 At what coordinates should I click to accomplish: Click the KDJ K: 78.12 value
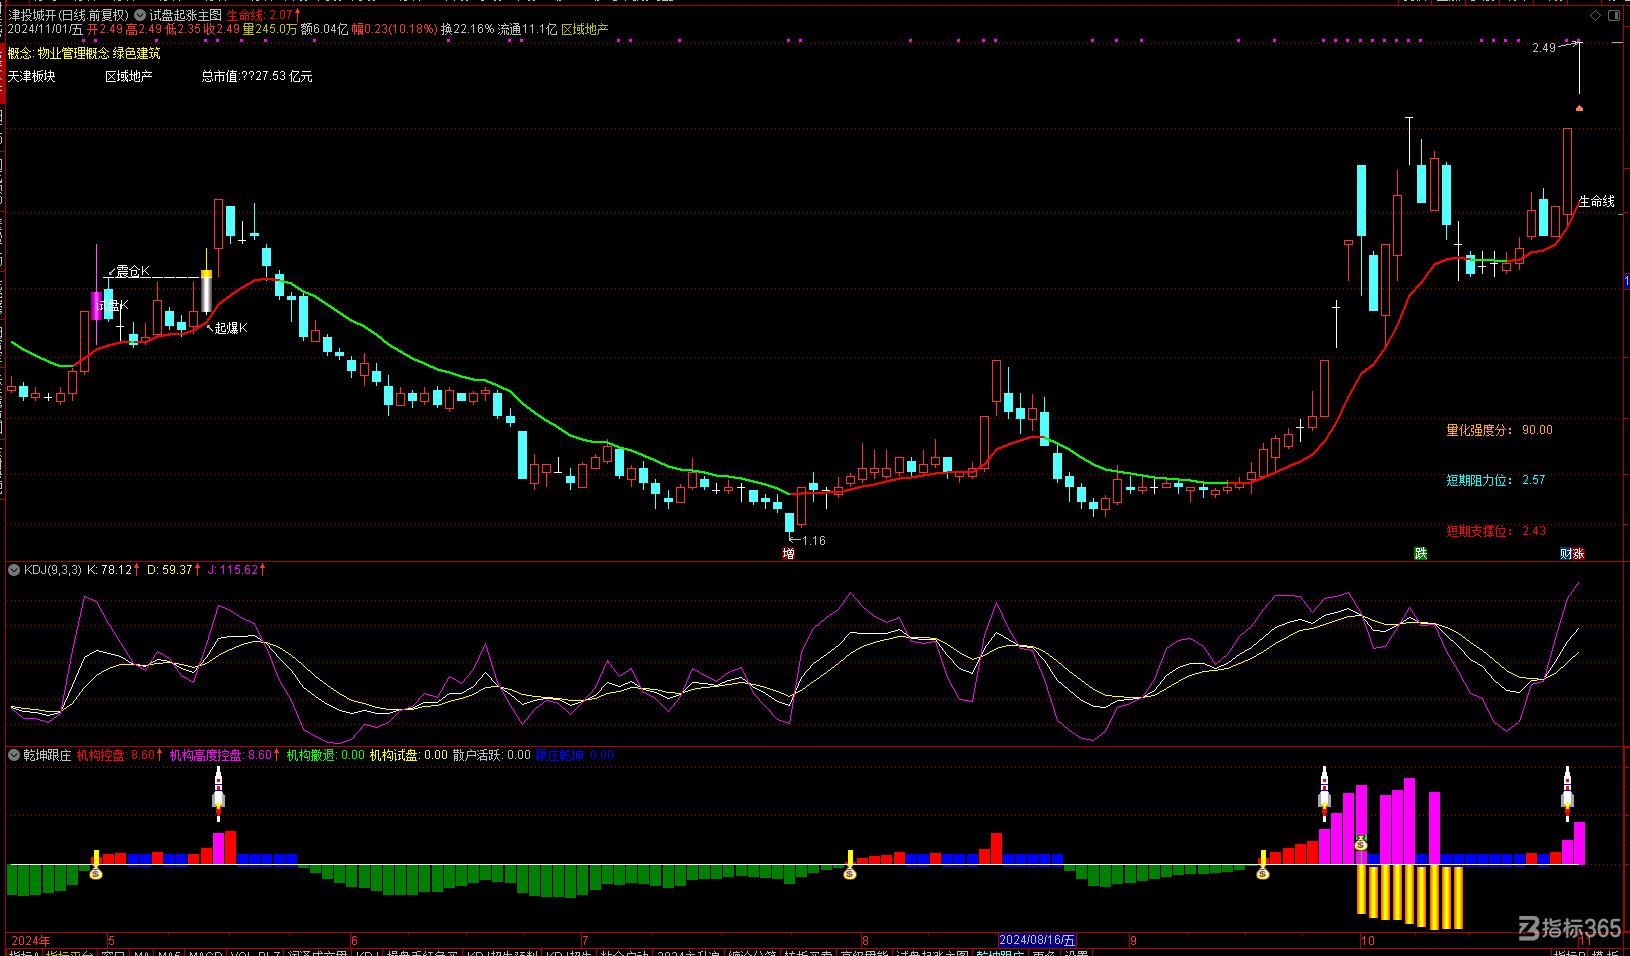point(113,570)
